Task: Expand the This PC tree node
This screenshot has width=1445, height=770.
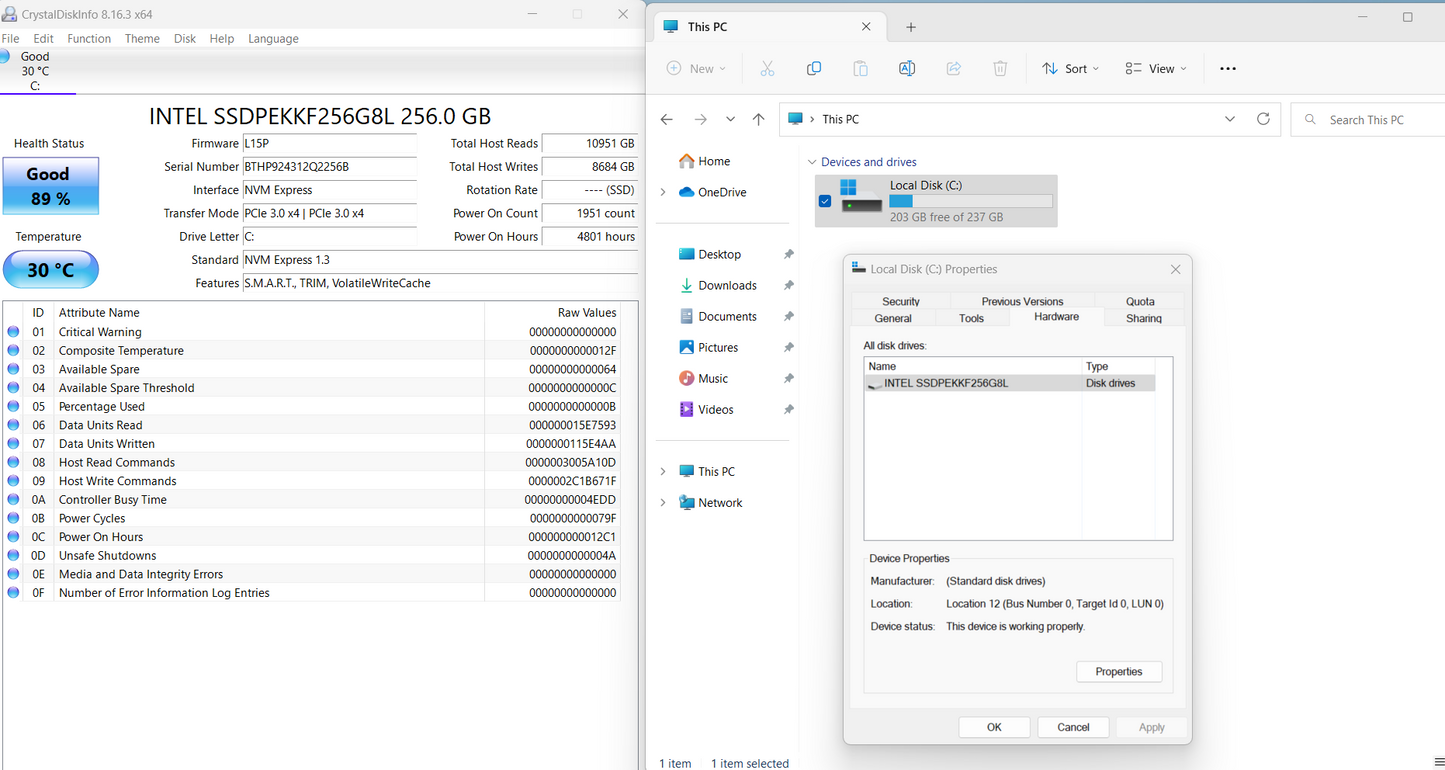Action: (663, 471)
